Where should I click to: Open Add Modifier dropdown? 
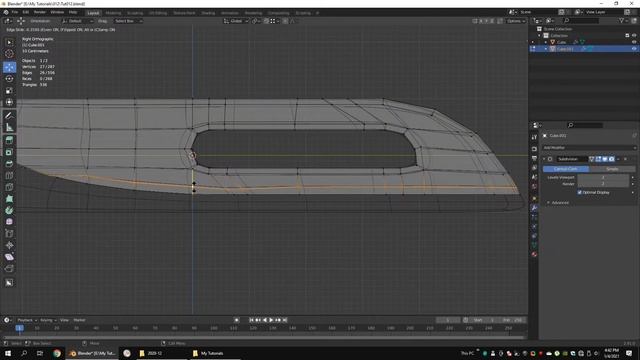point(589,148)
